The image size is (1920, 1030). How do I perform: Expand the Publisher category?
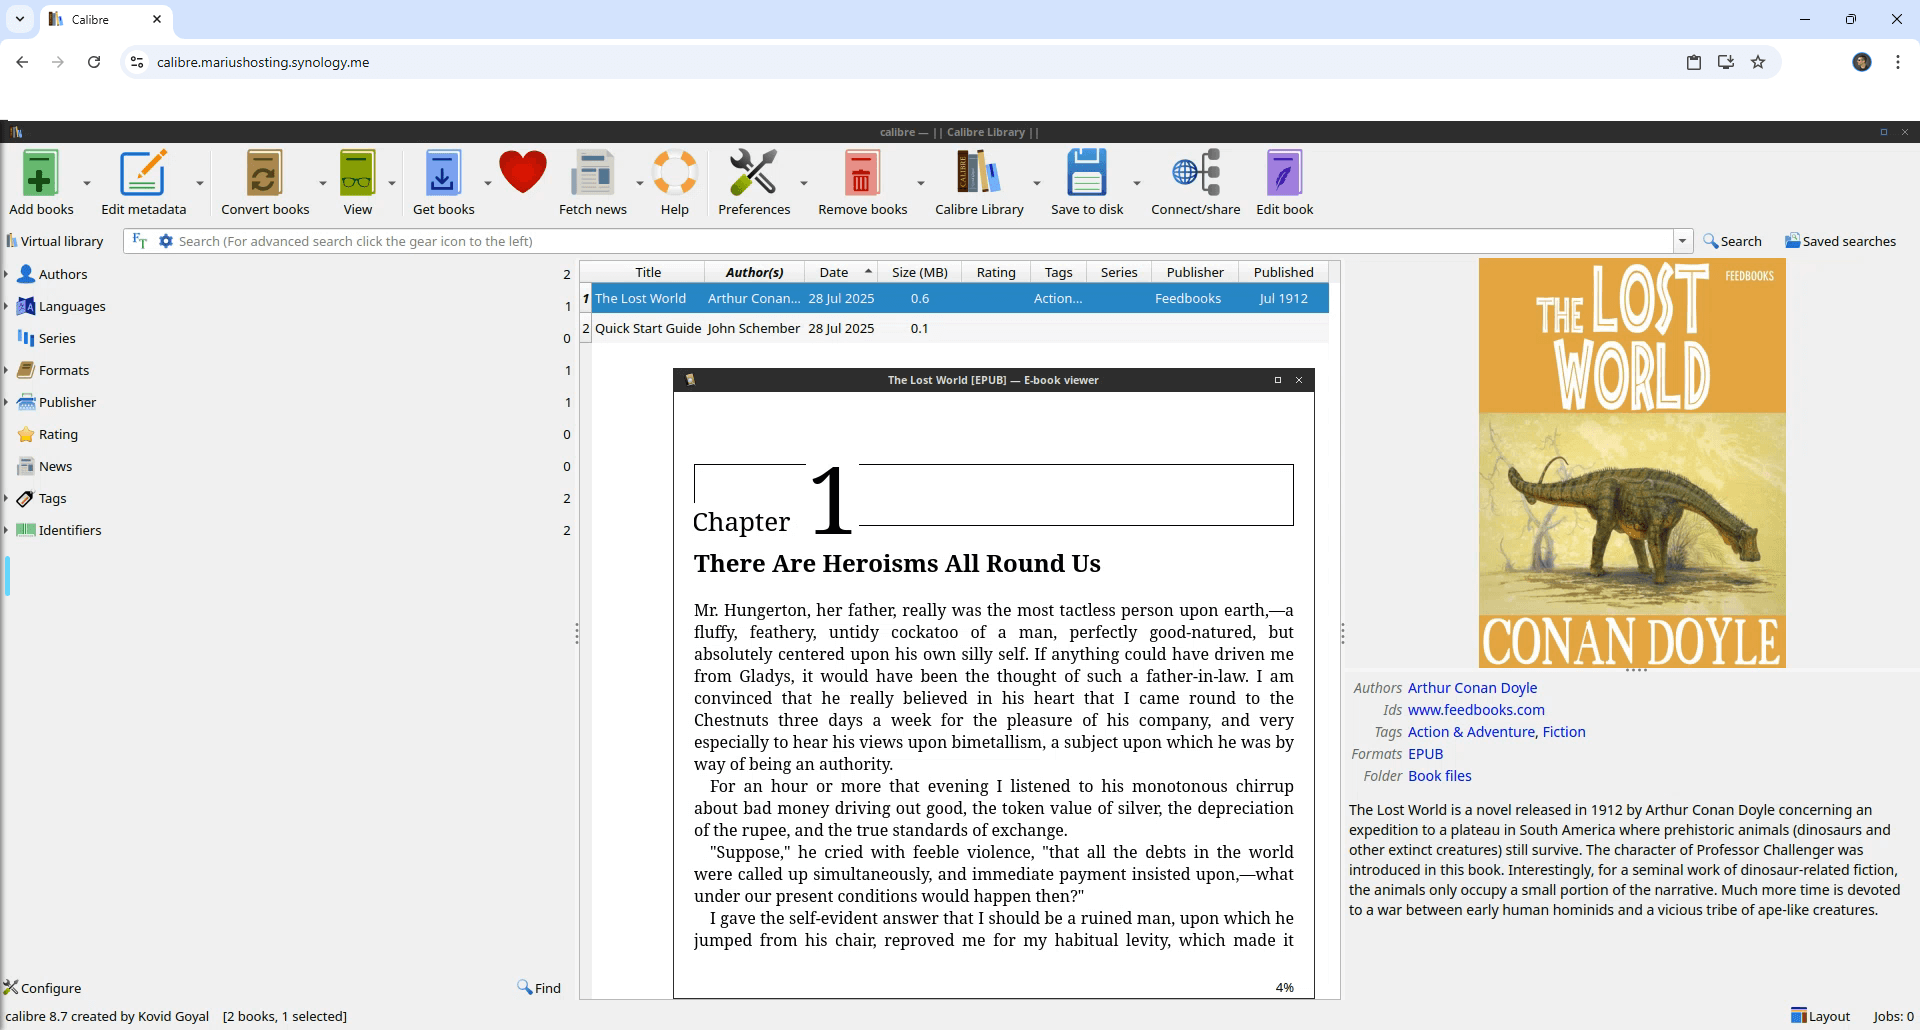coord(6,402)
